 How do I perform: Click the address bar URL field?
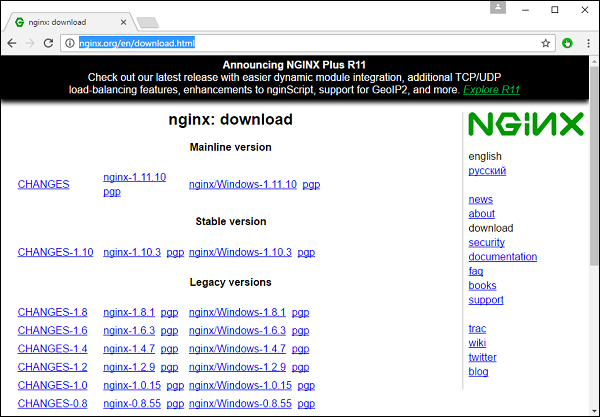tap(300, 43)
